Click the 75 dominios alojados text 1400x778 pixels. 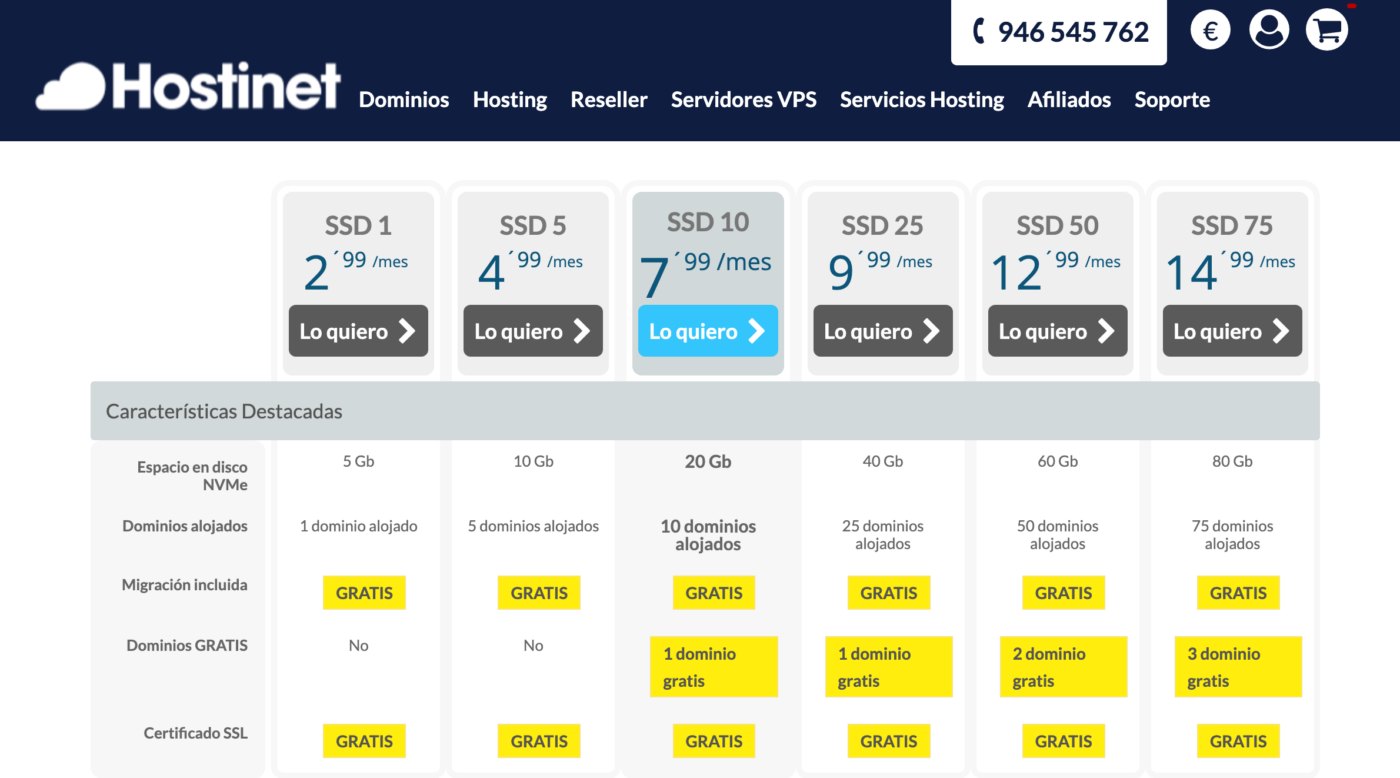(1232, 535)
